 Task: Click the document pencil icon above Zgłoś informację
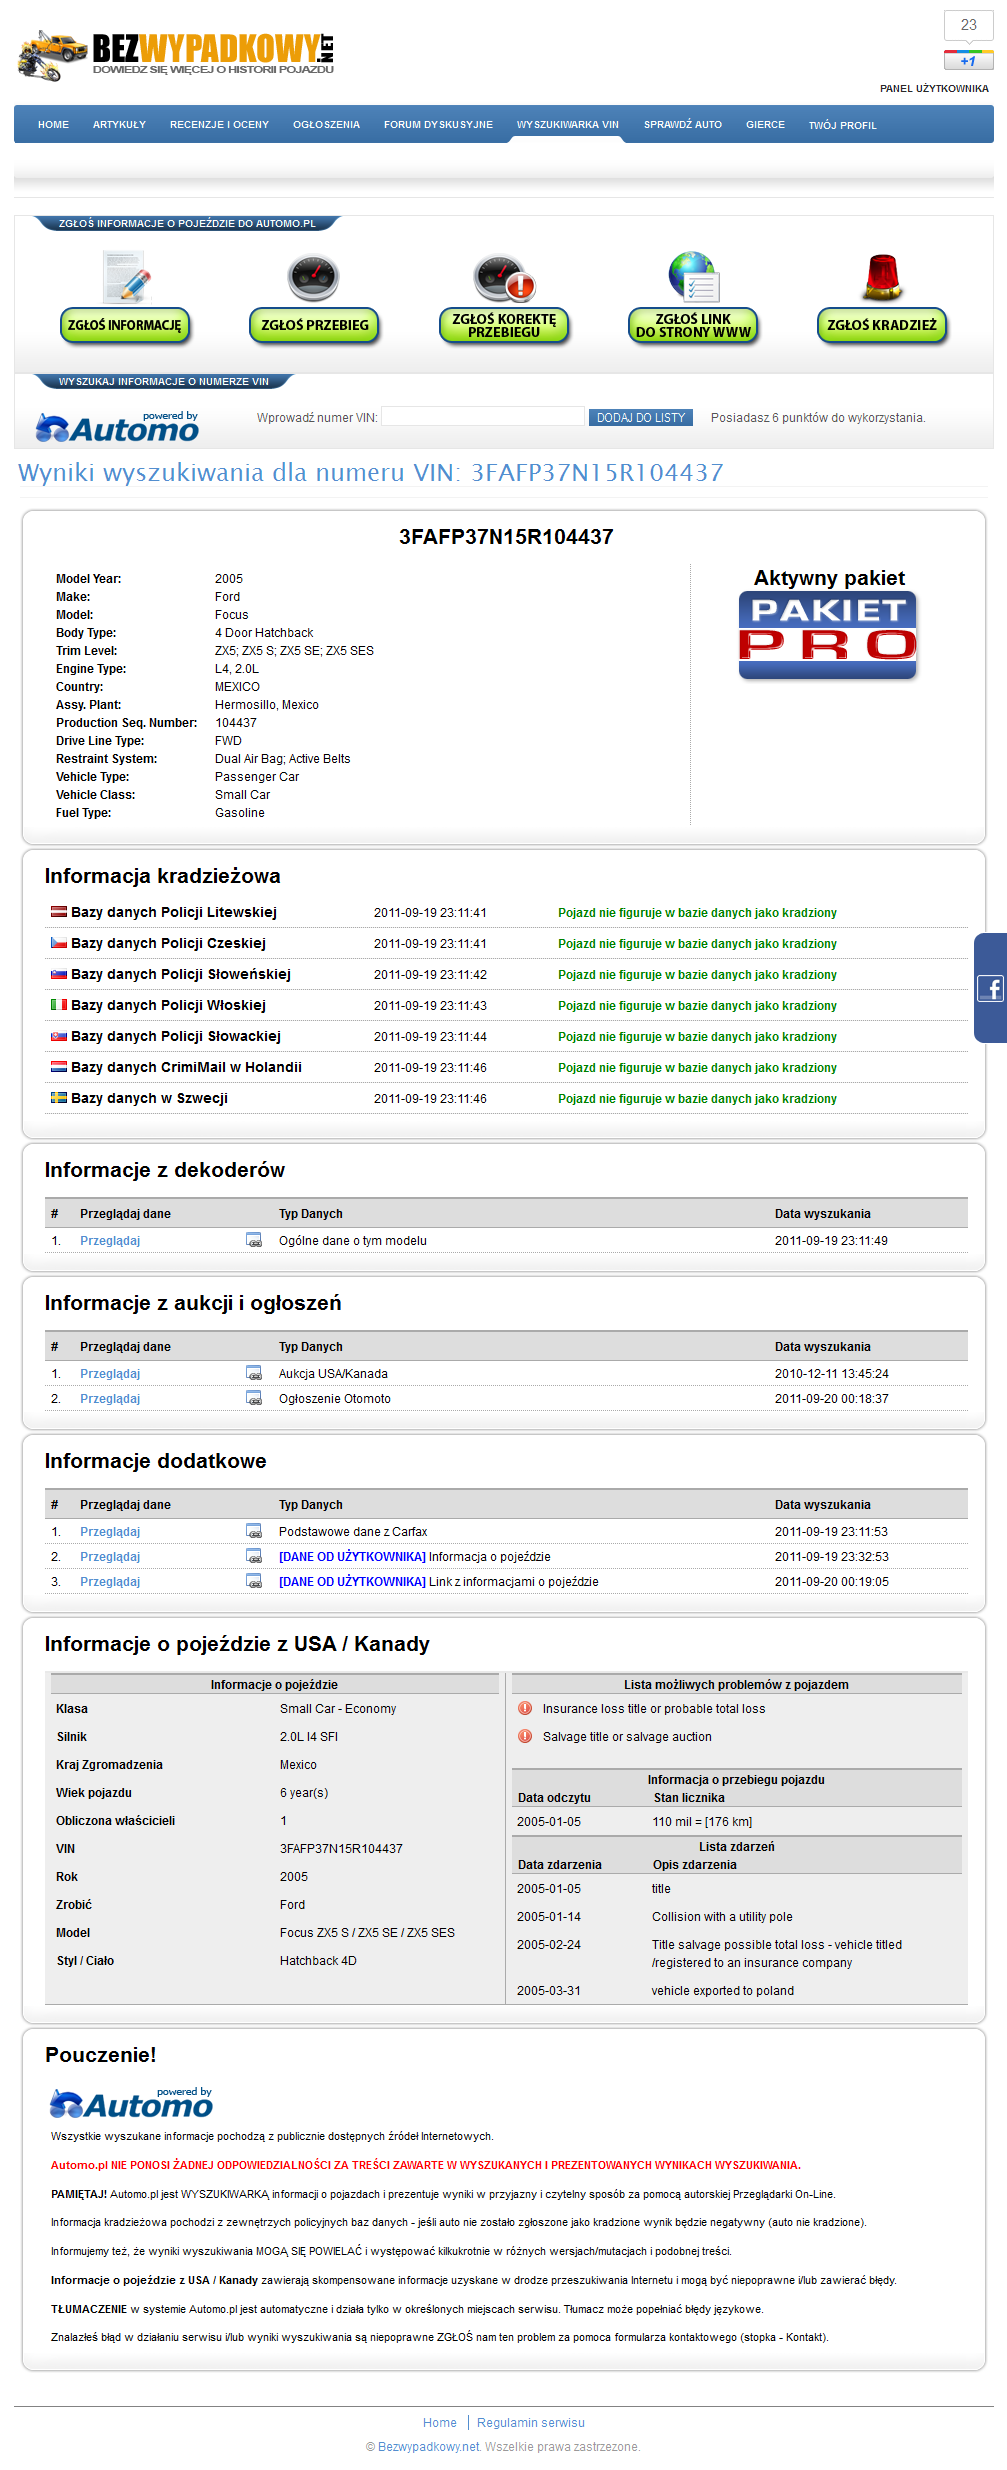[125, 277]
